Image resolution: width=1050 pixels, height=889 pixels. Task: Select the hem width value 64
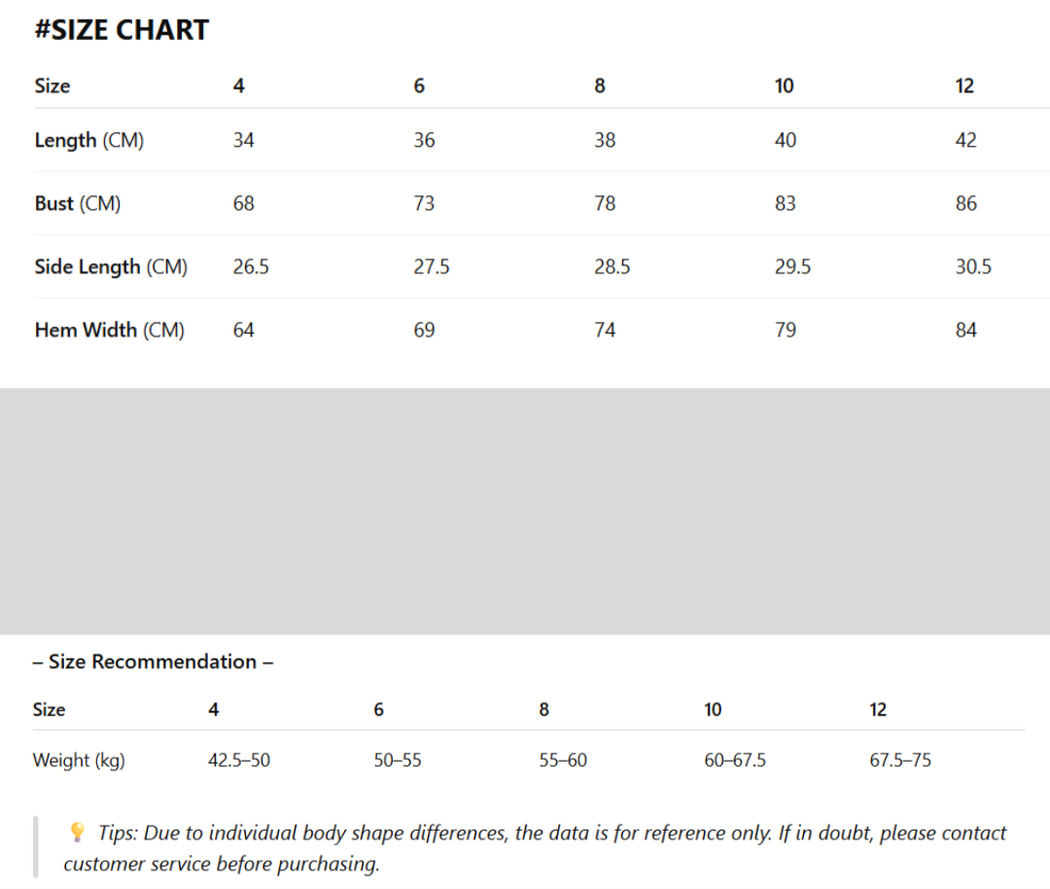pyautogui.click(x=244, y=330)
